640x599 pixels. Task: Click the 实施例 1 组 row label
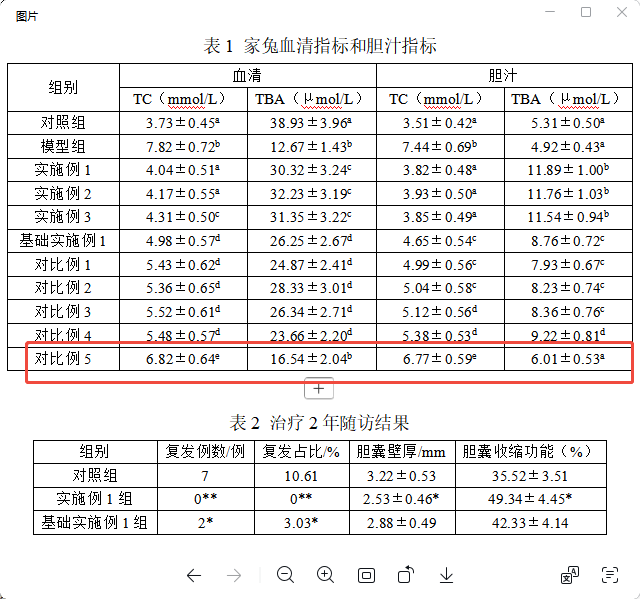(95, 499)
